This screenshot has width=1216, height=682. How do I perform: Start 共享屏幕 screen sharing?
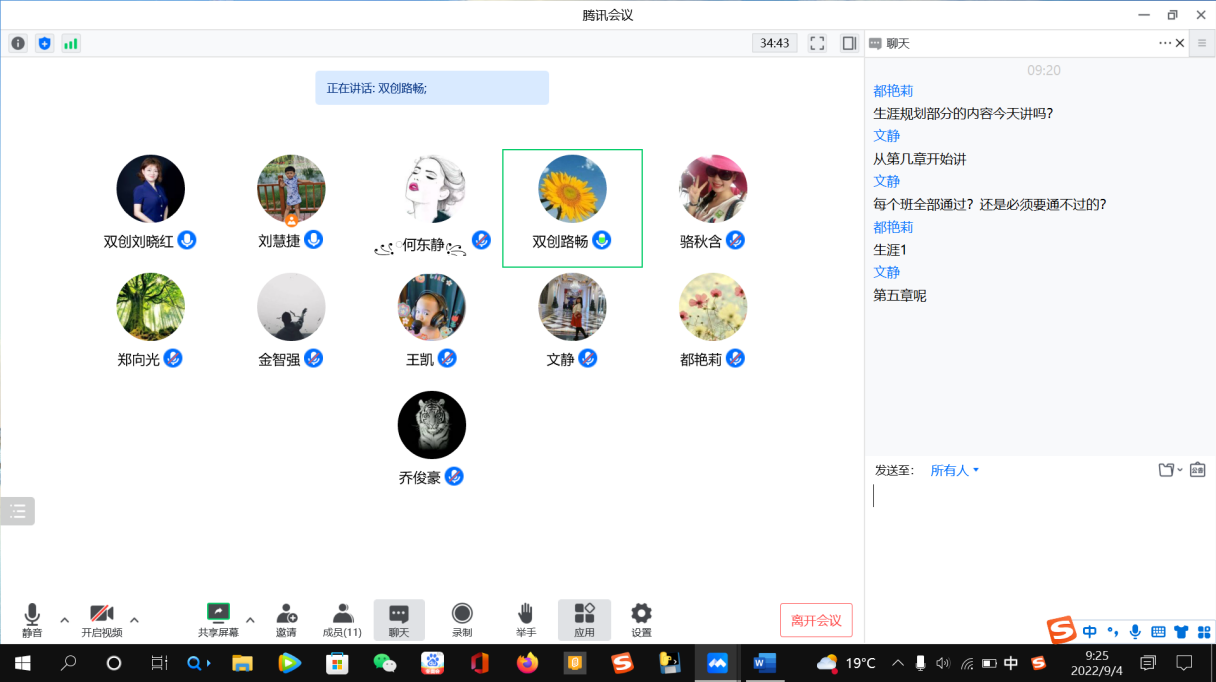218,620
